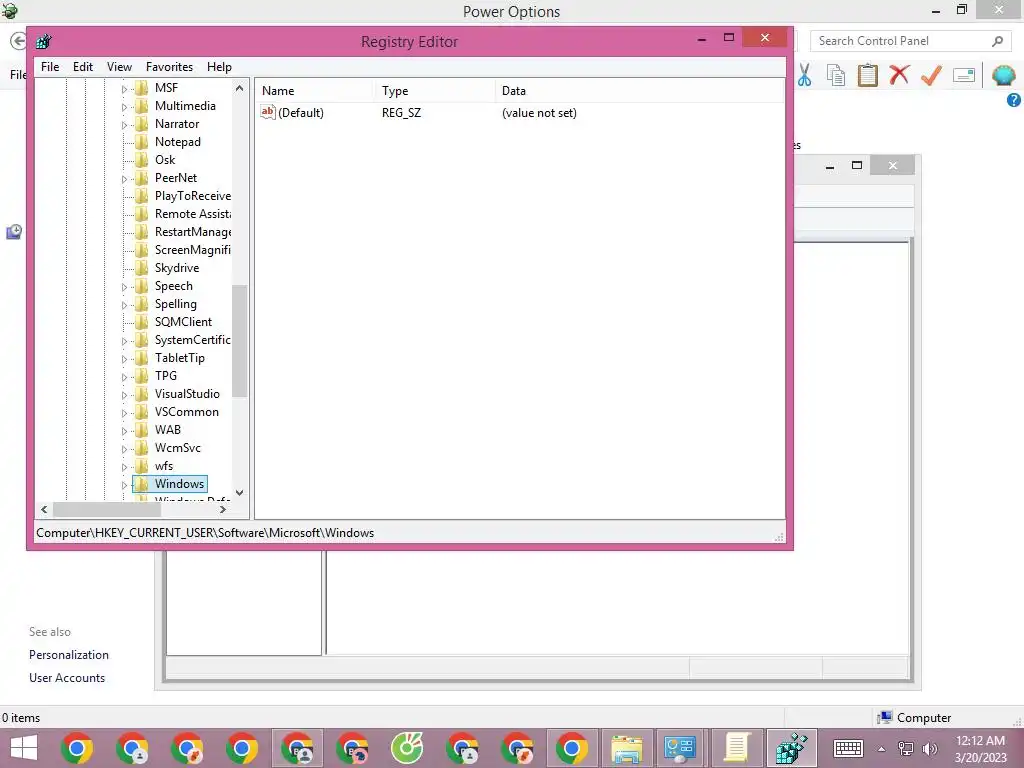Click the tree pane scroll up arrow
The width and height of the screenshot is (1024, 768).
point(240,88)
